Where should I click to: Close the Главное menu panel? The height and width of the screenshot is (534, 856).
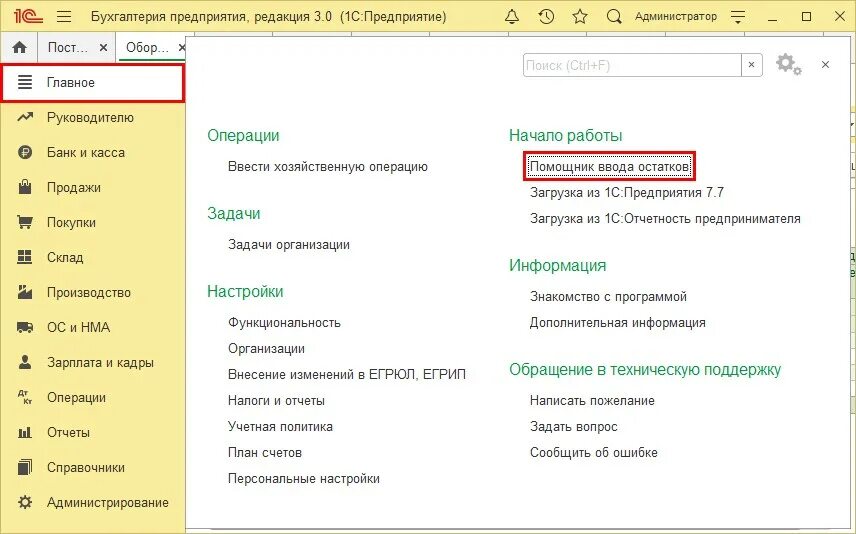[825, 64]
